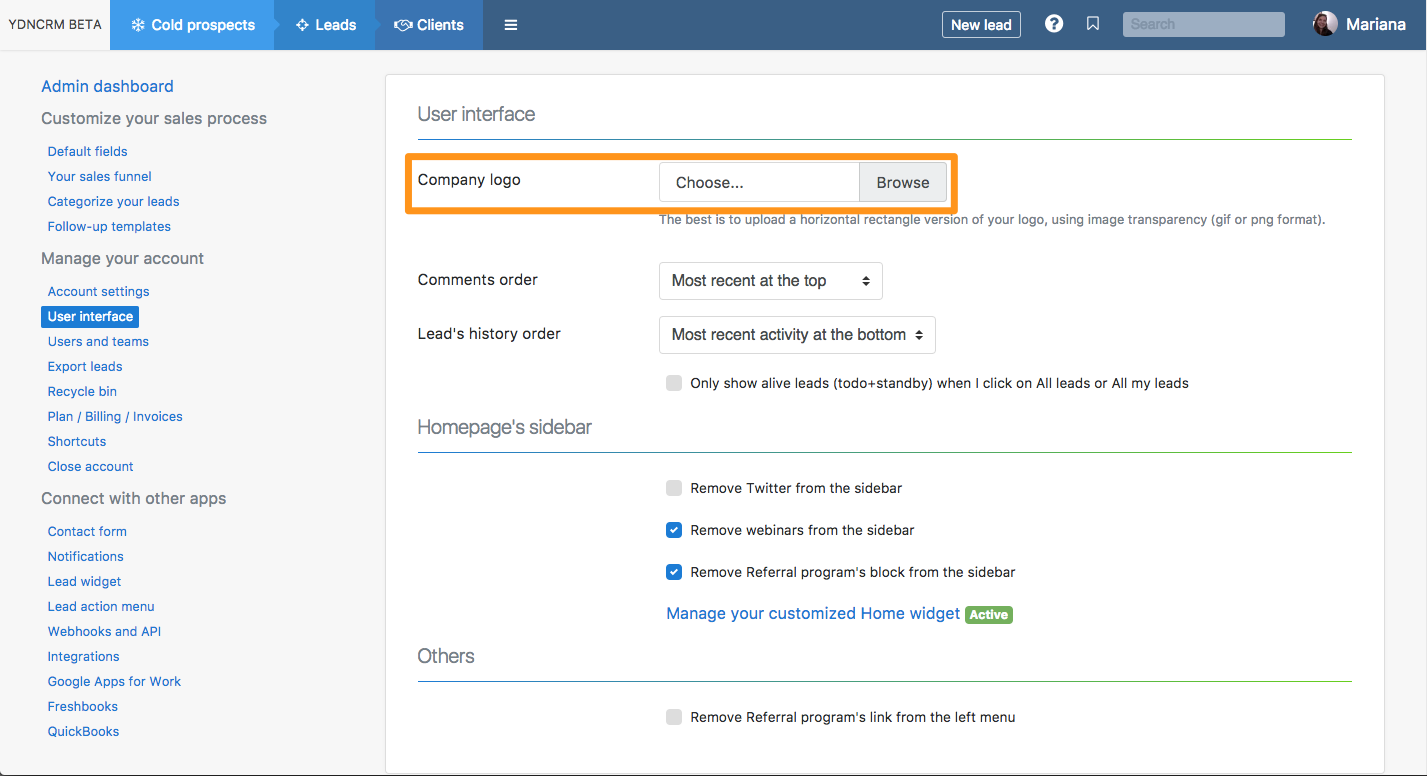Open the bookmark icon in top bar

(x=1093, y=24)
